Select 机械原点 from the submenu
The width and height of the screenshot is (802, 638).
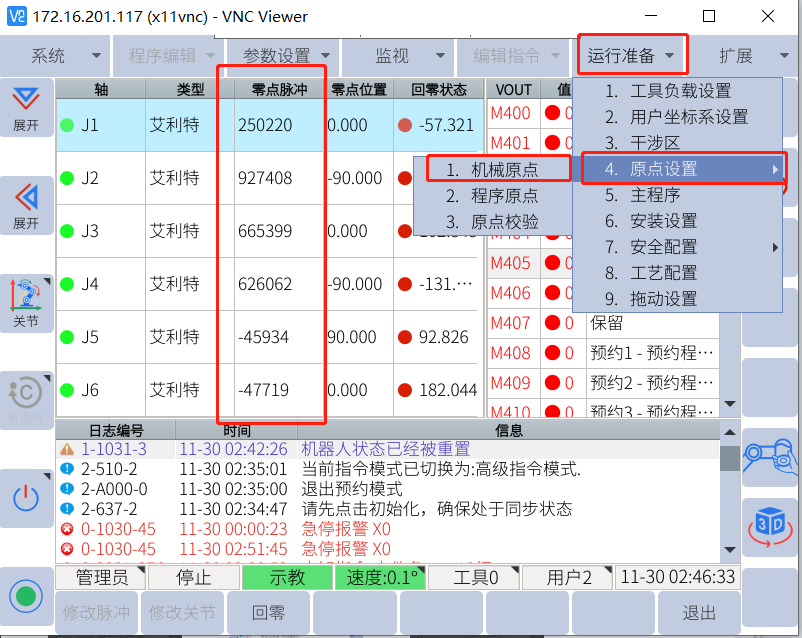(504, 170)
